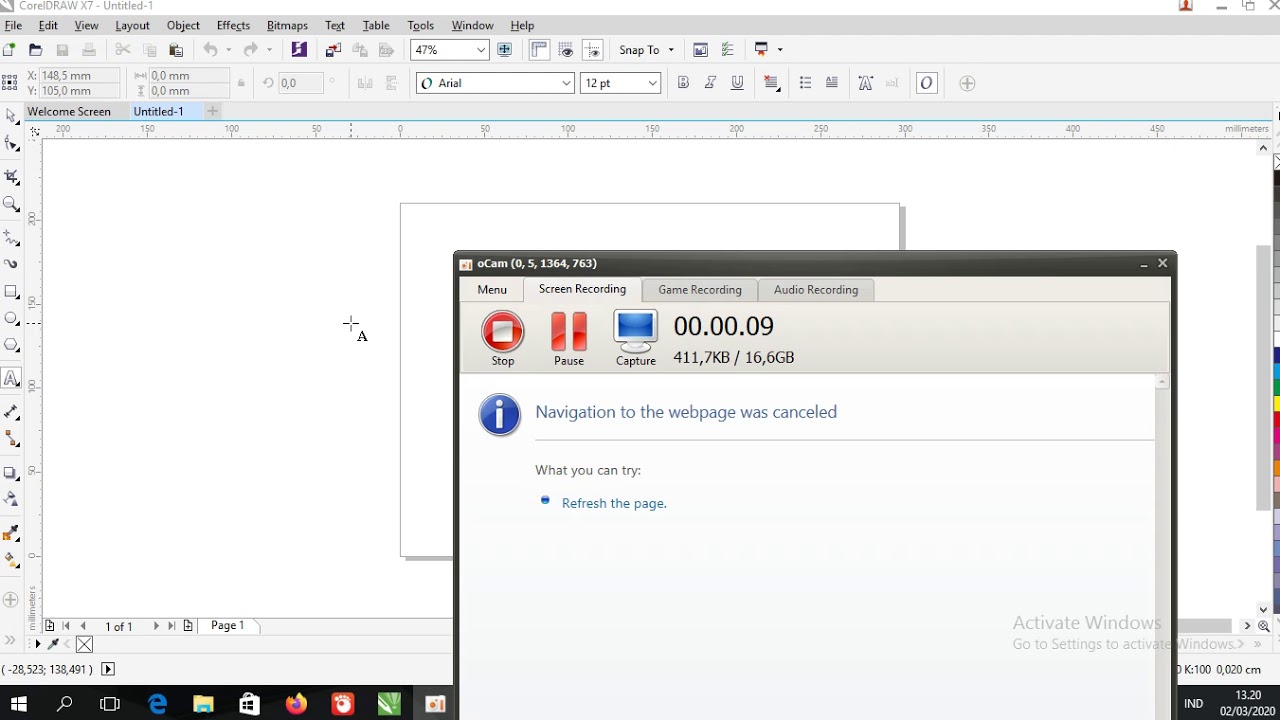Open the oCam Menu tab
1280x720 pixels.
(x=491, y=290)
